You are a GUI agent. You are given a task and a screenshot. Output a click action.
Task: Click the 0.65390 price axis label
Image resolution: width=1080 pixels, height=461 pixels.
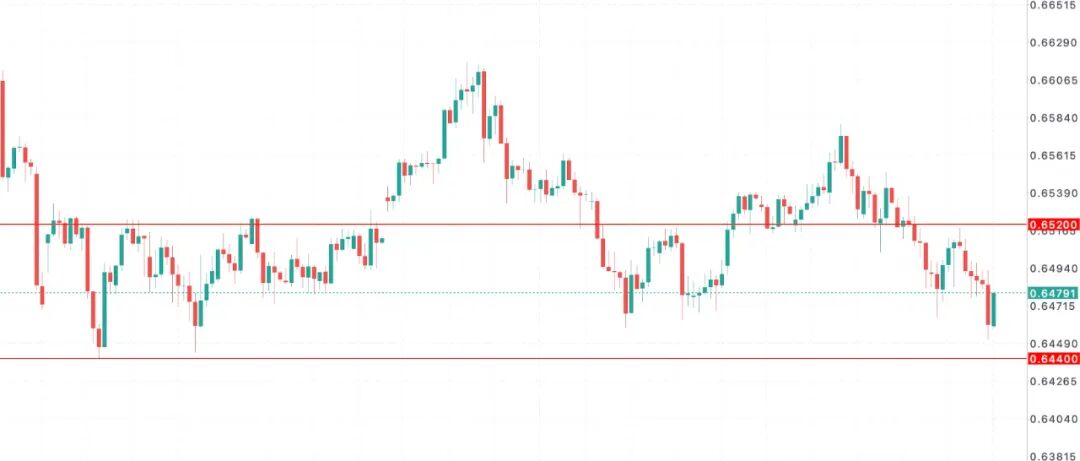tap(1052, 193)
